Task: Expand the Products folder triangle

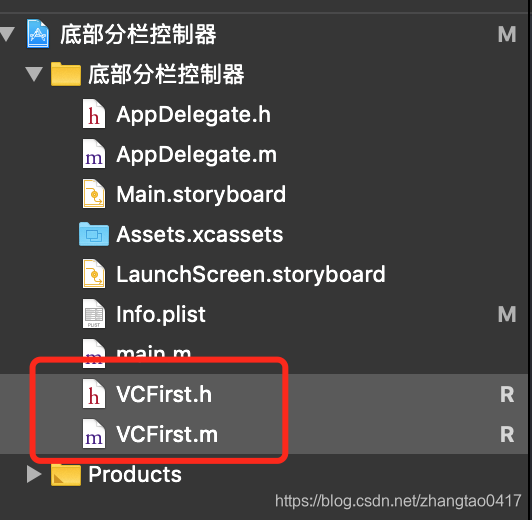Action: point(34,474)
